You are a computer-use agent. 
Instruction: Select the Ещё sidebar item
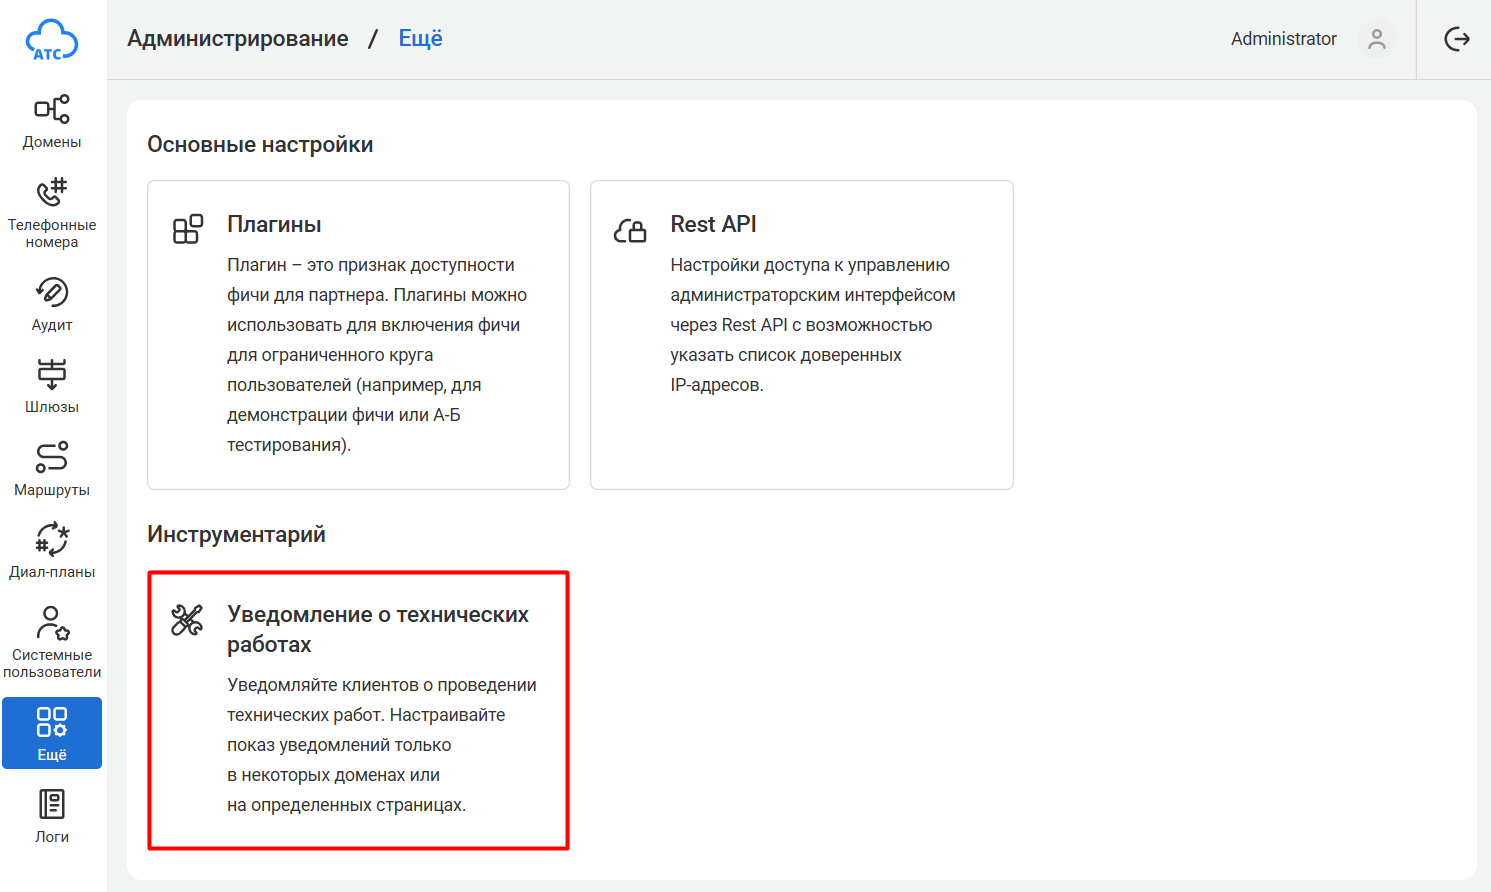coord(52,733)
